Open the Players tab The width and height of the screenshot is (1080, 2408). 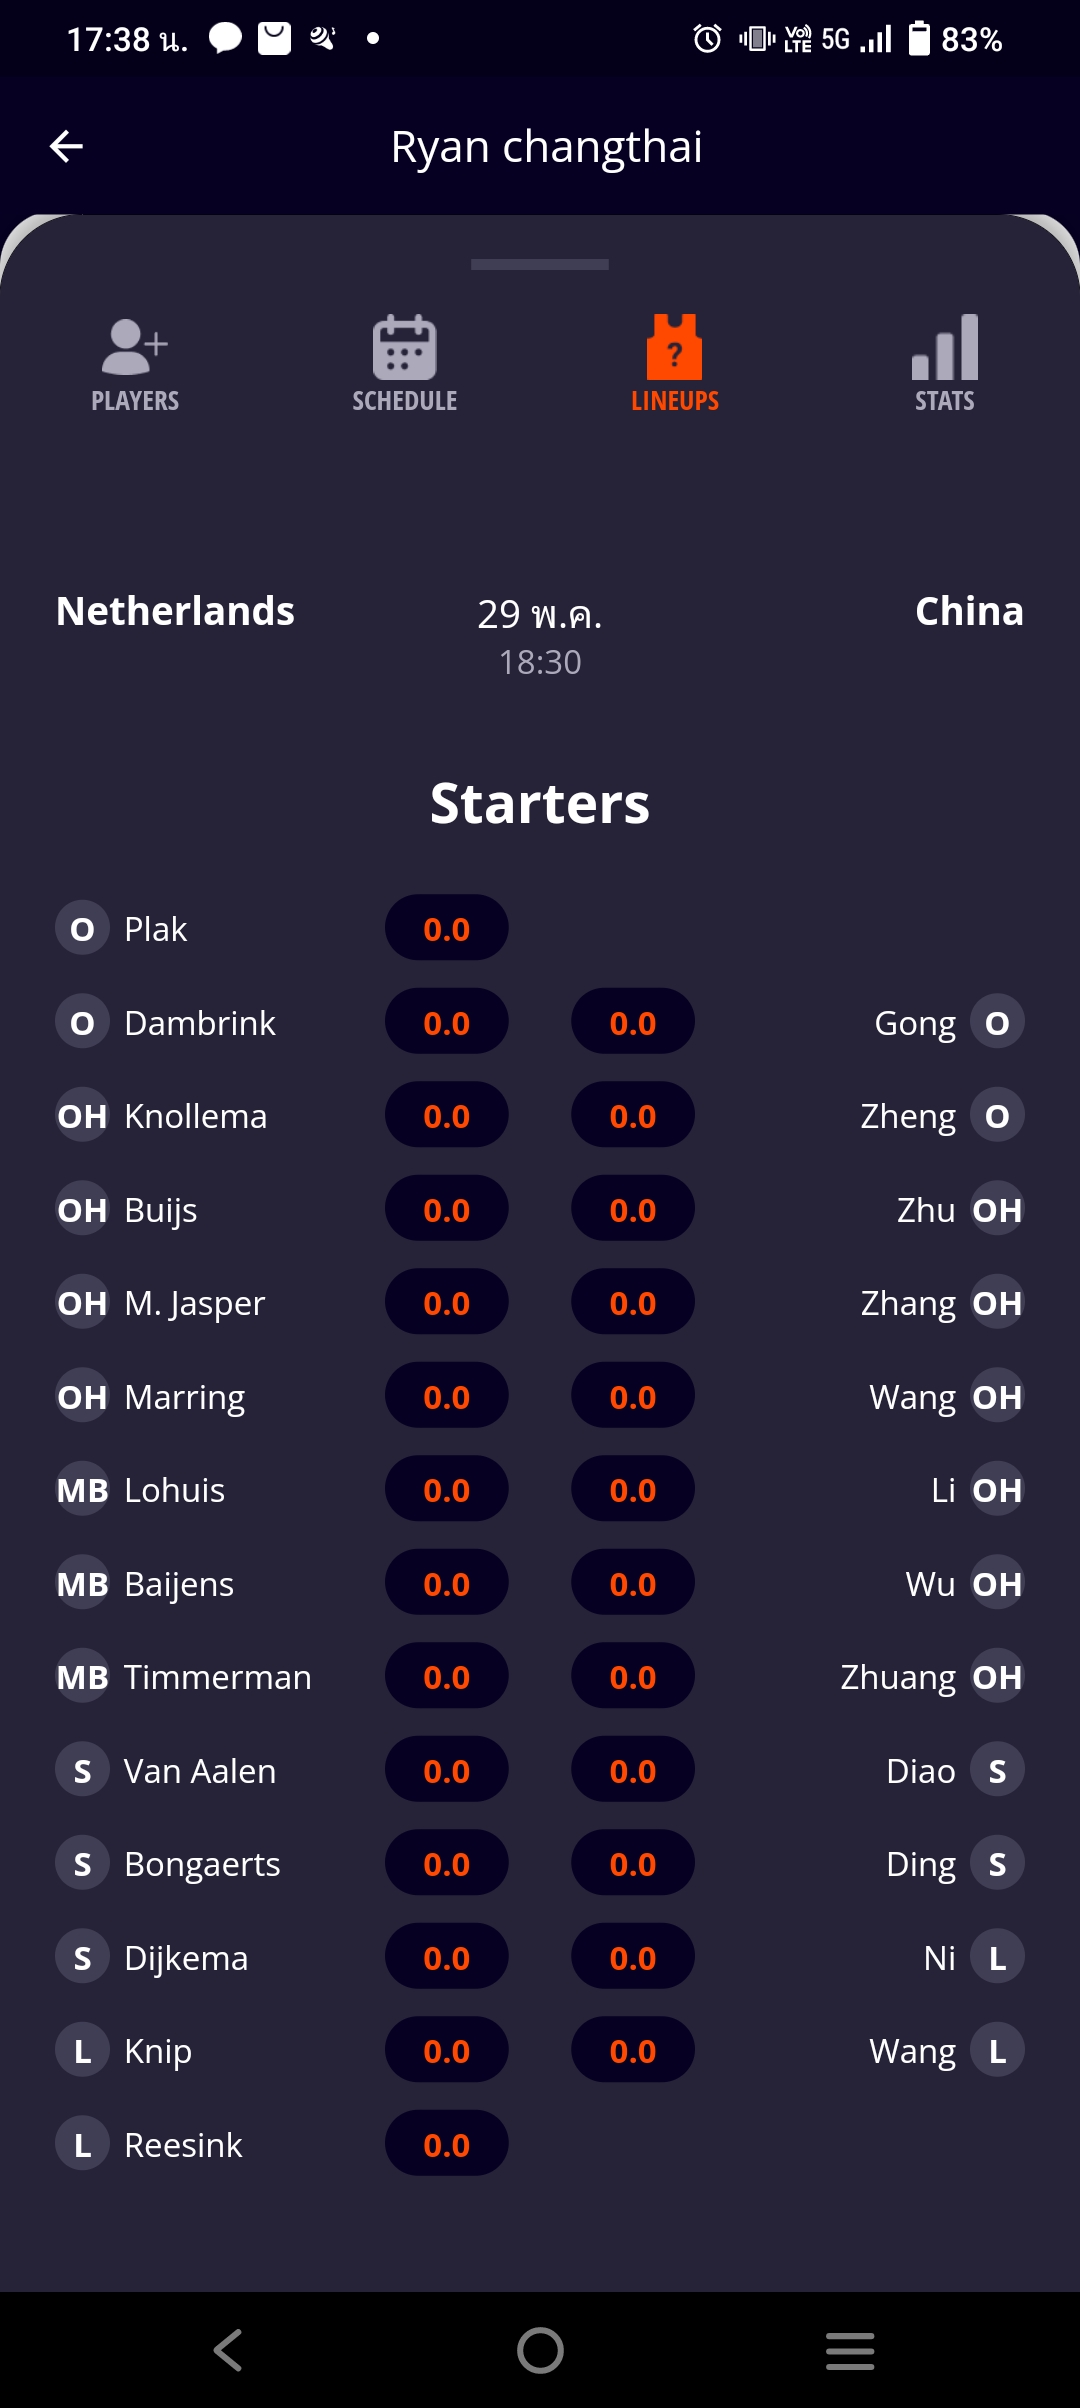coord(135,364)
